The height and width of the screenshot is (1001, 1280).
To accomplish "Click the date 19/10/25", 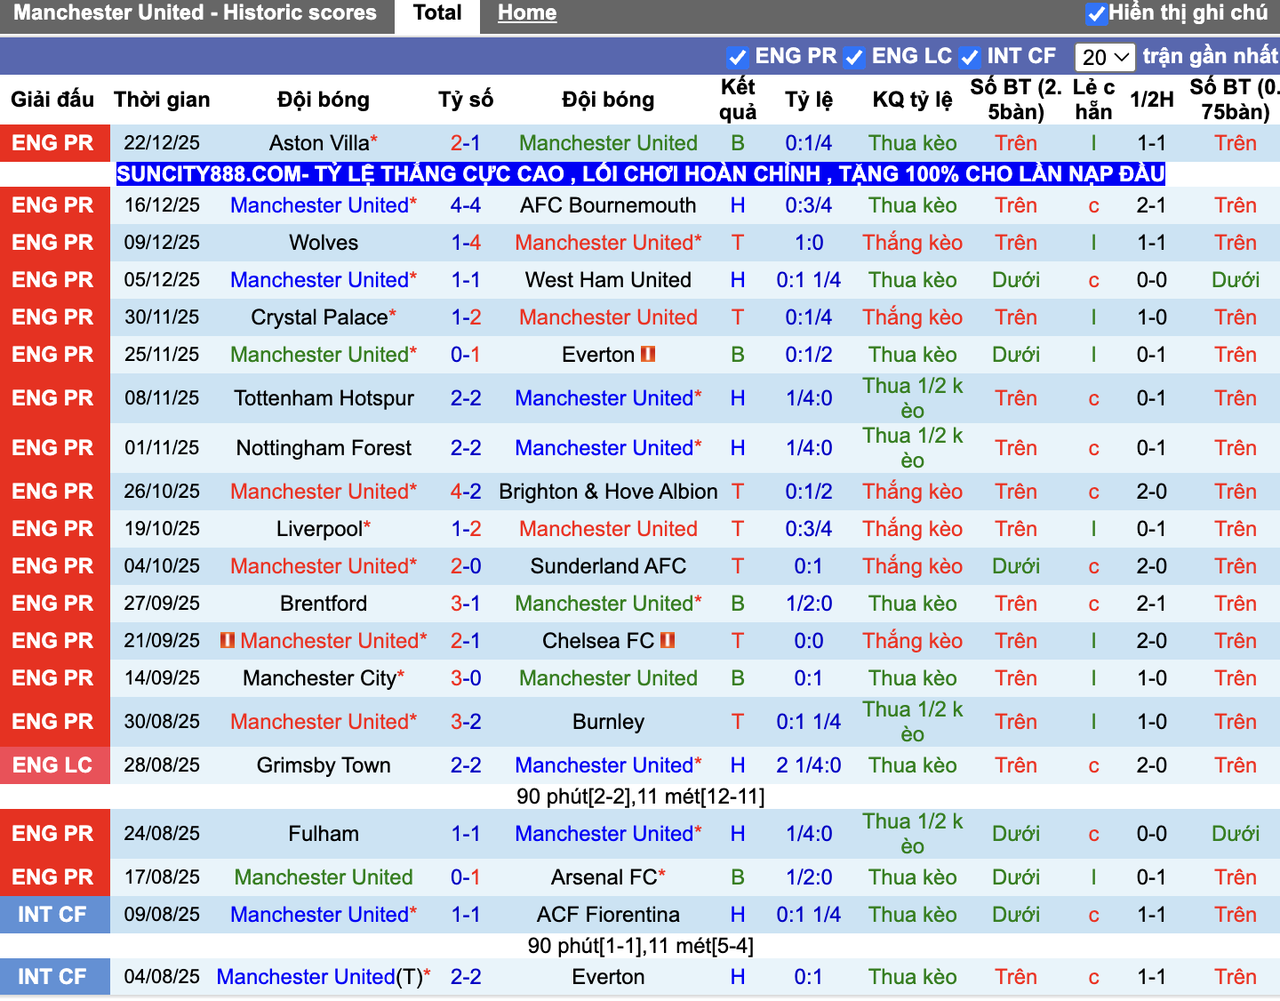I will [x=162, y=529].
